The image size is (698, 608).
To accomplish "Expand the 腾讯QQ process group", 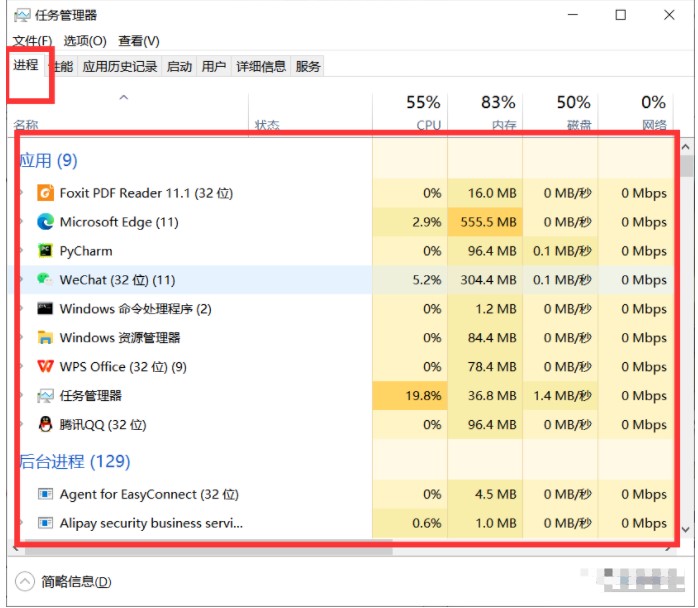I will [x=21, y=424].
